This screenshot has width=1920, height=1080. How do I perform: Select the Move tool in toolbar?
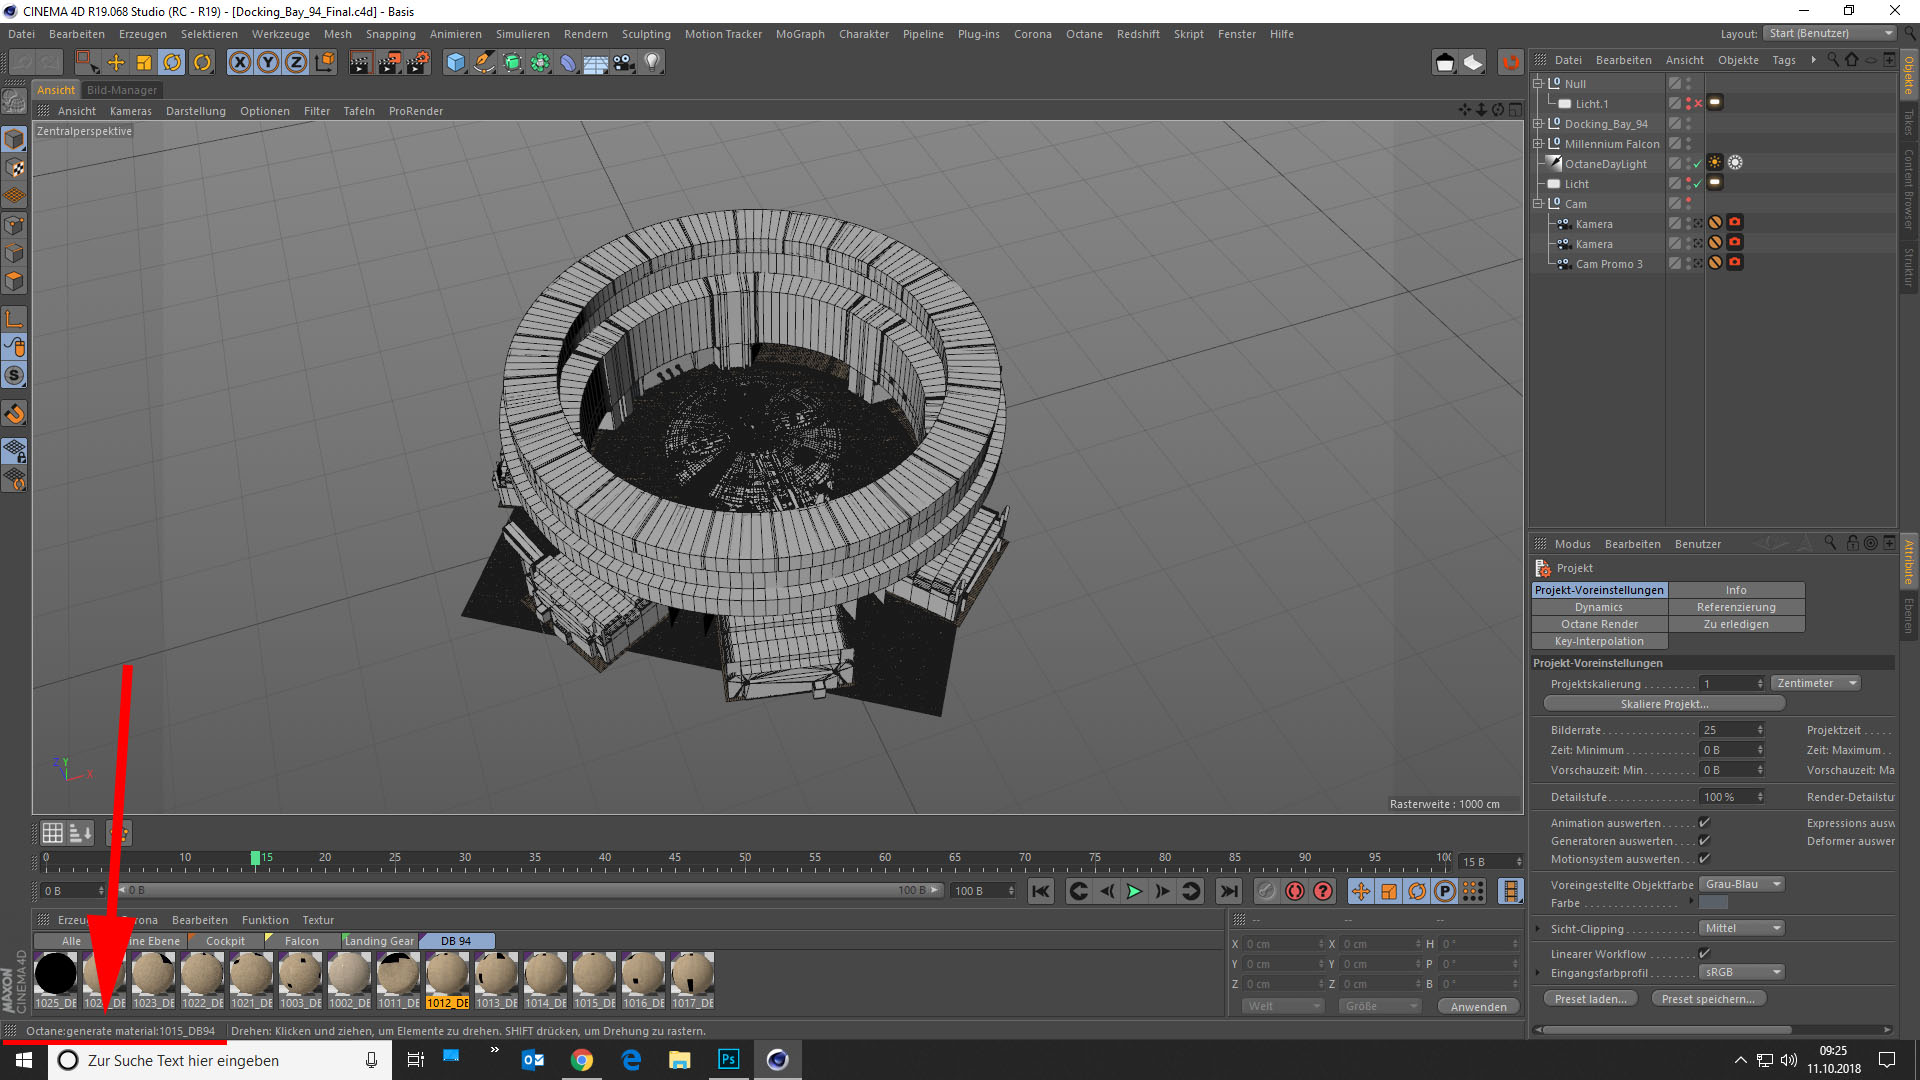click(x=116, y=63)
